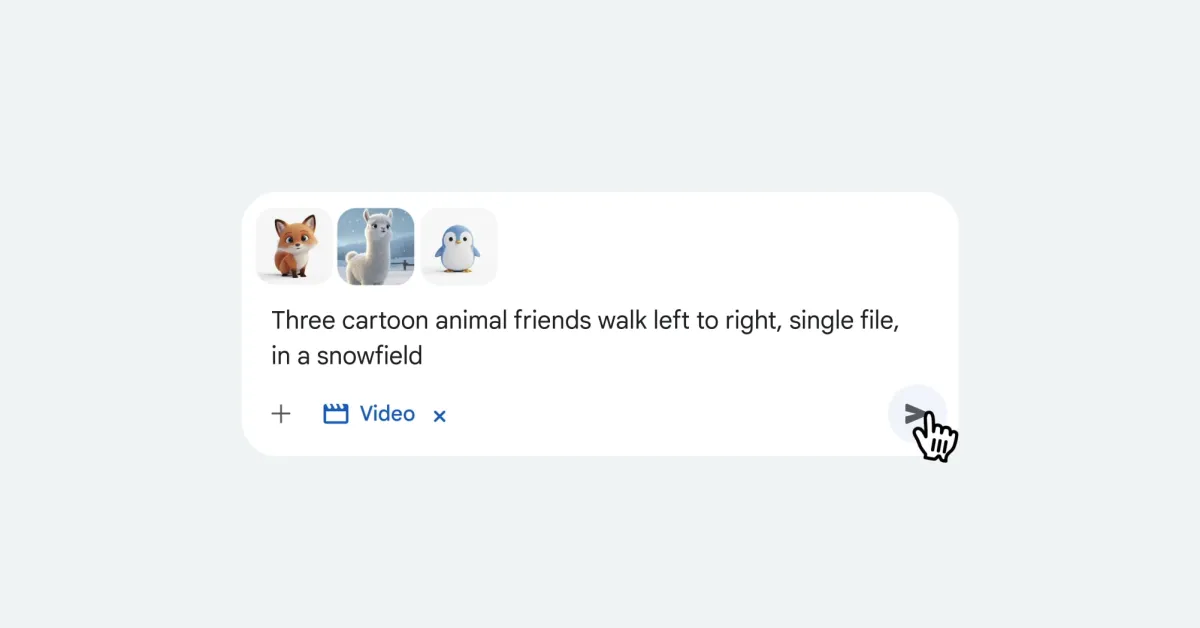
Task: Click the send arrow button
Action: click(x=915, y=414)
